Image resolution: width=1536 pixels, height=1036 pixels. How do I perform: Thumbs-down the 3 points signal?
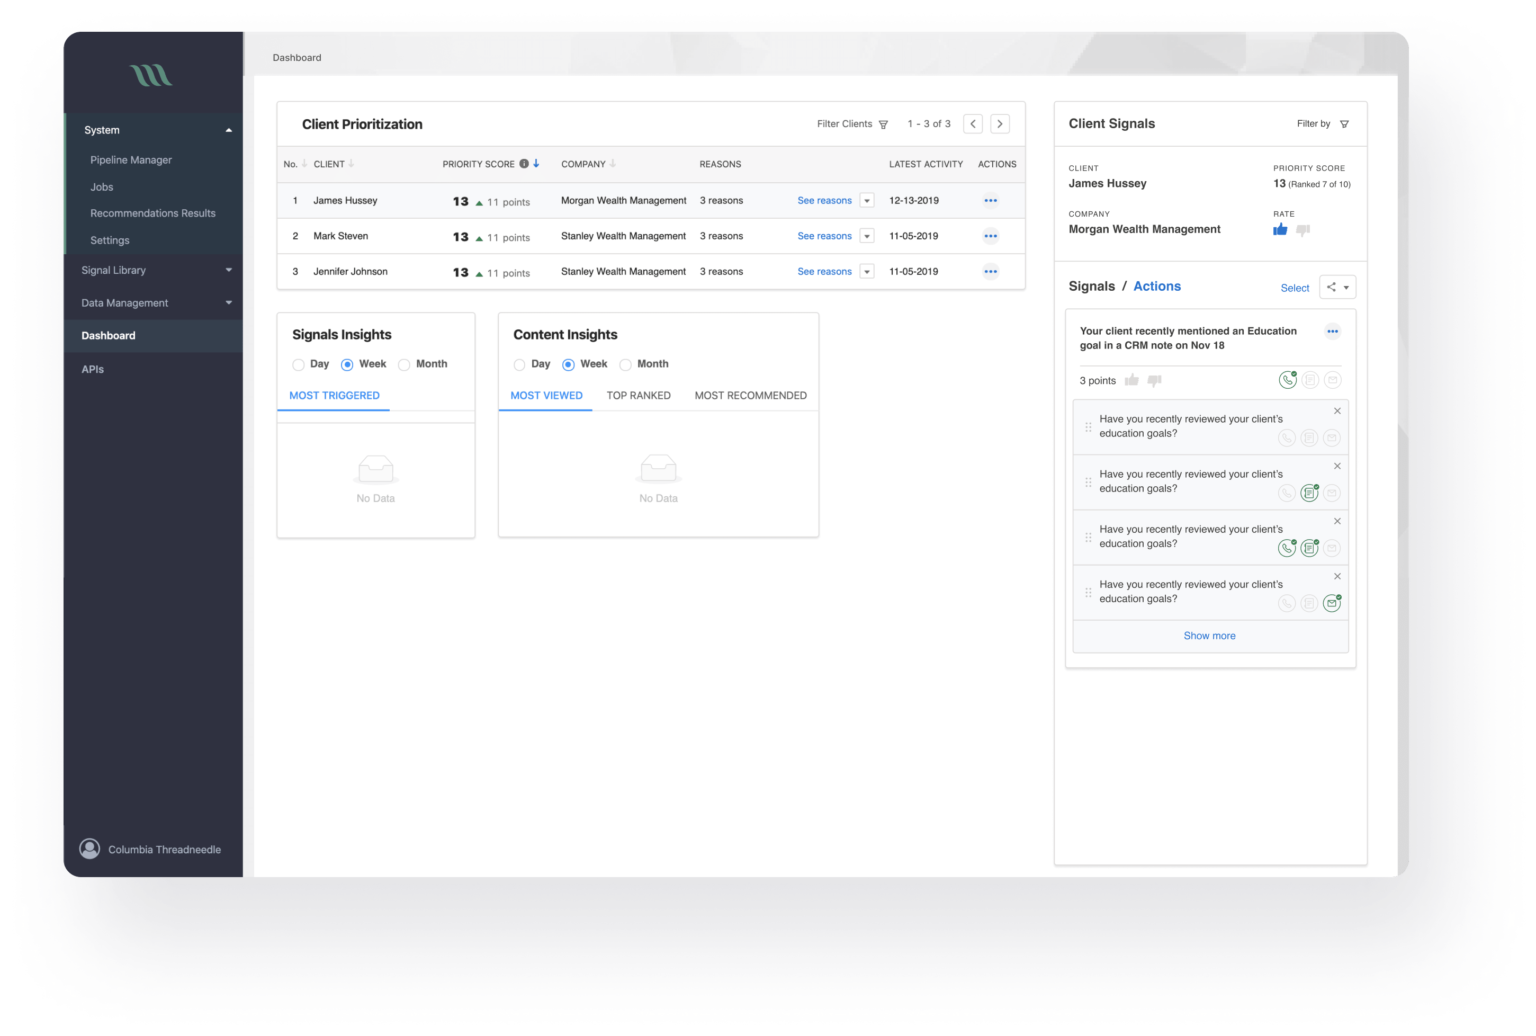coord(1155,381)
